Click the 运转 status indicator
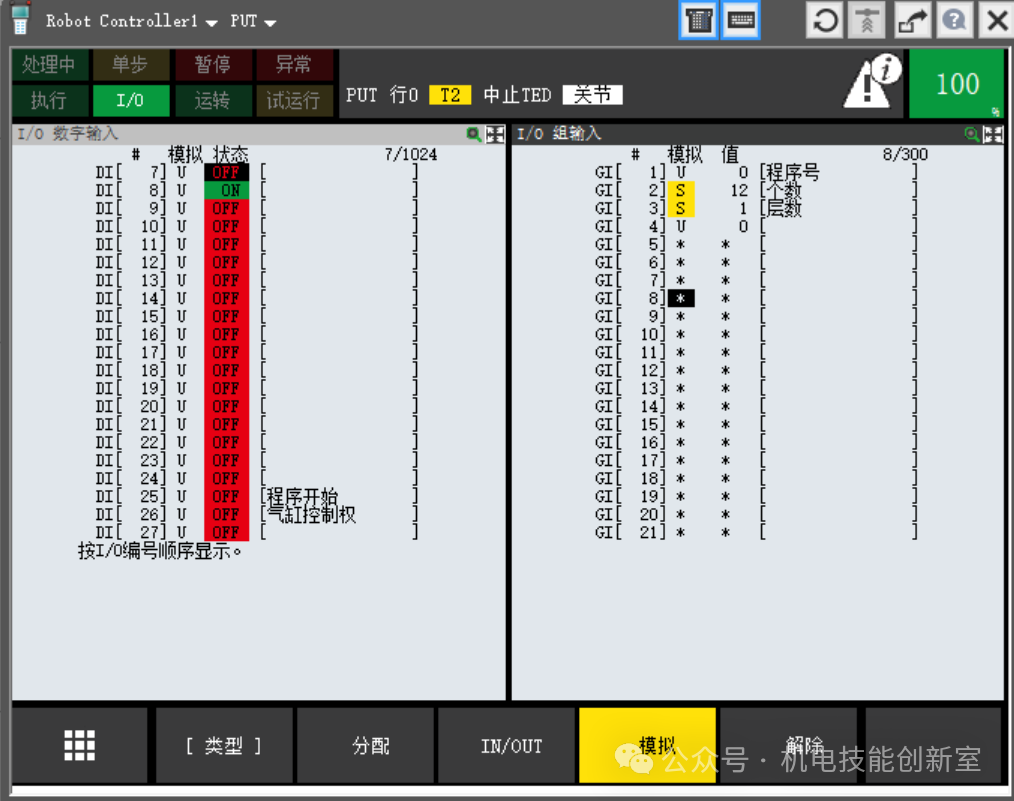The width and height of the screenshot is (1014, 801). click(x=213, y=100)
